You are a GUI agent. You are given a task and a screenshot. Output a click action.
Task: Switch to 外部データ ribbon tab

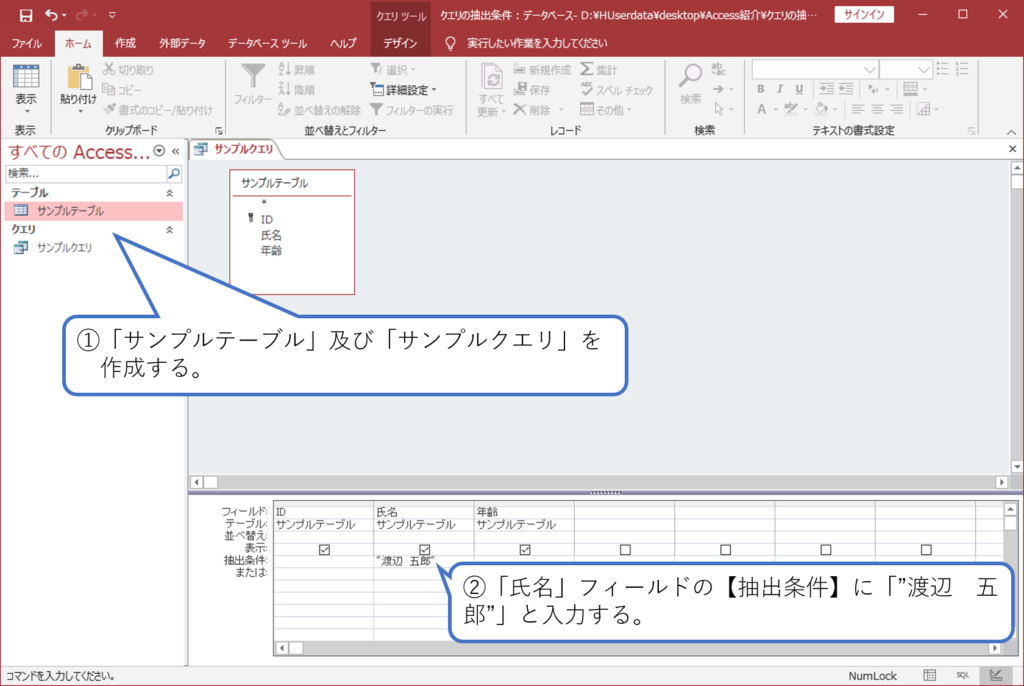[x=182, y=43]
